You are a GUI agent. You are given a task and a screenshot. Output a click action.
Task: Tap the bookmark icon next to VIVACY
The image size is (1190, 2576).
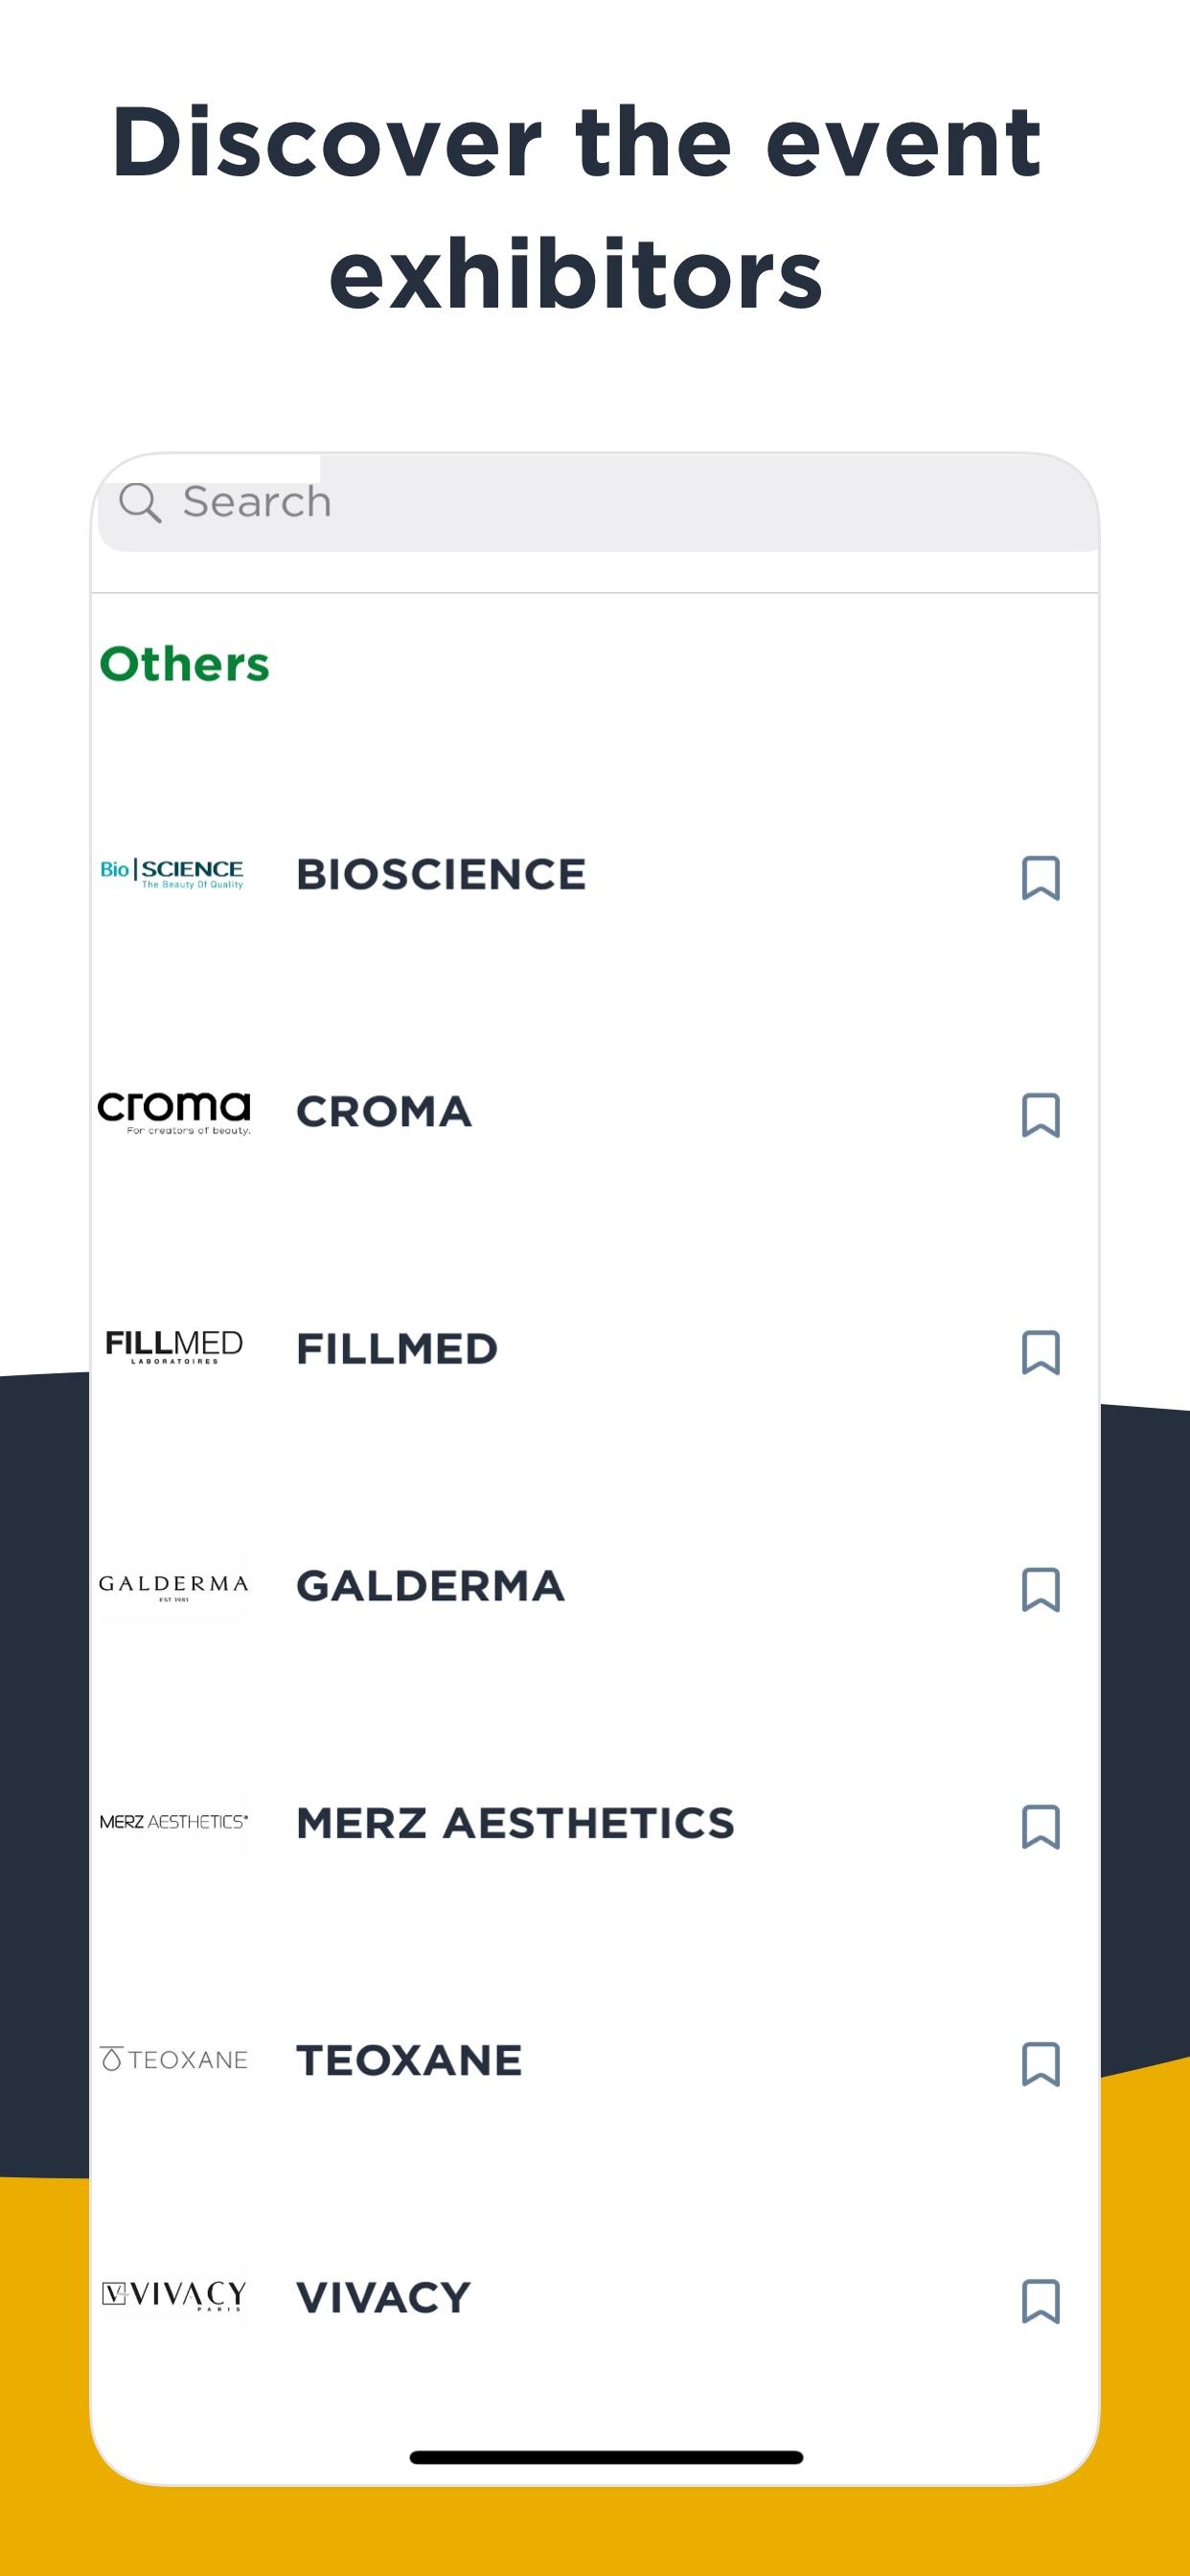(x=1040, y=2301)
